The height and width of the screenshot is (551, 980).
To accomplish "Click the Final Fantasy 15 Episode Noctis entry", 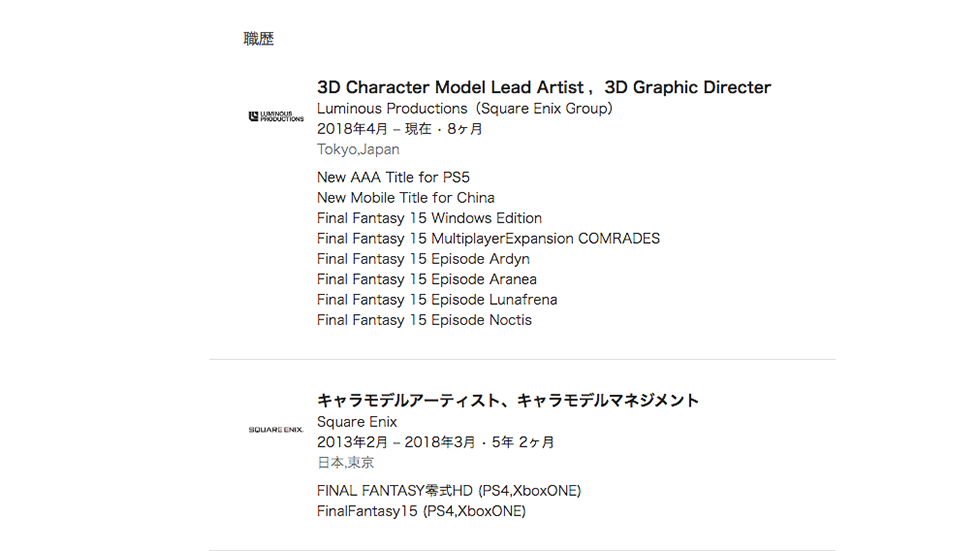I will pos(424,320).
